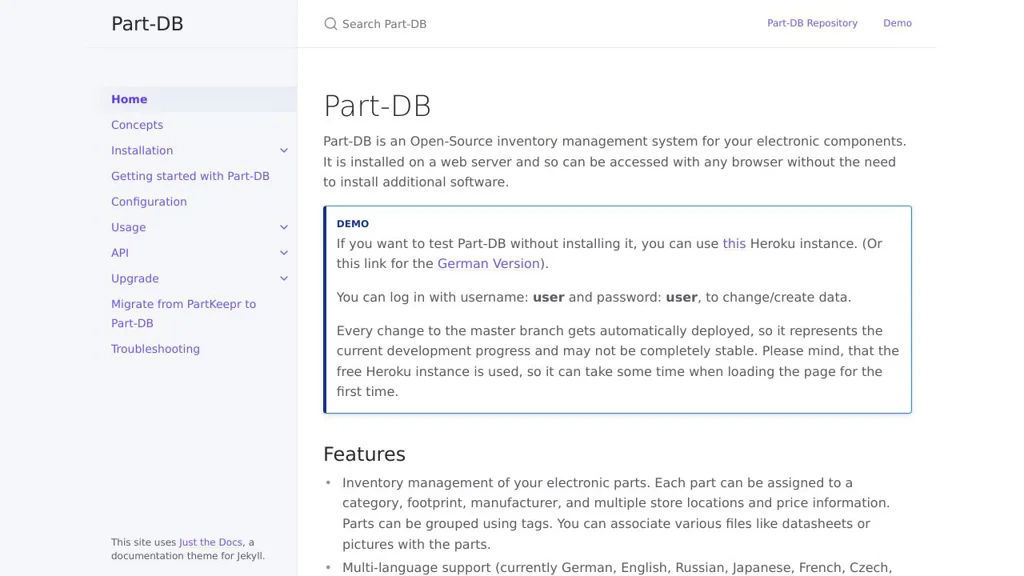Select Home in the sidebar
This screenshot has height=576, width=1024.
click(129, 99)
